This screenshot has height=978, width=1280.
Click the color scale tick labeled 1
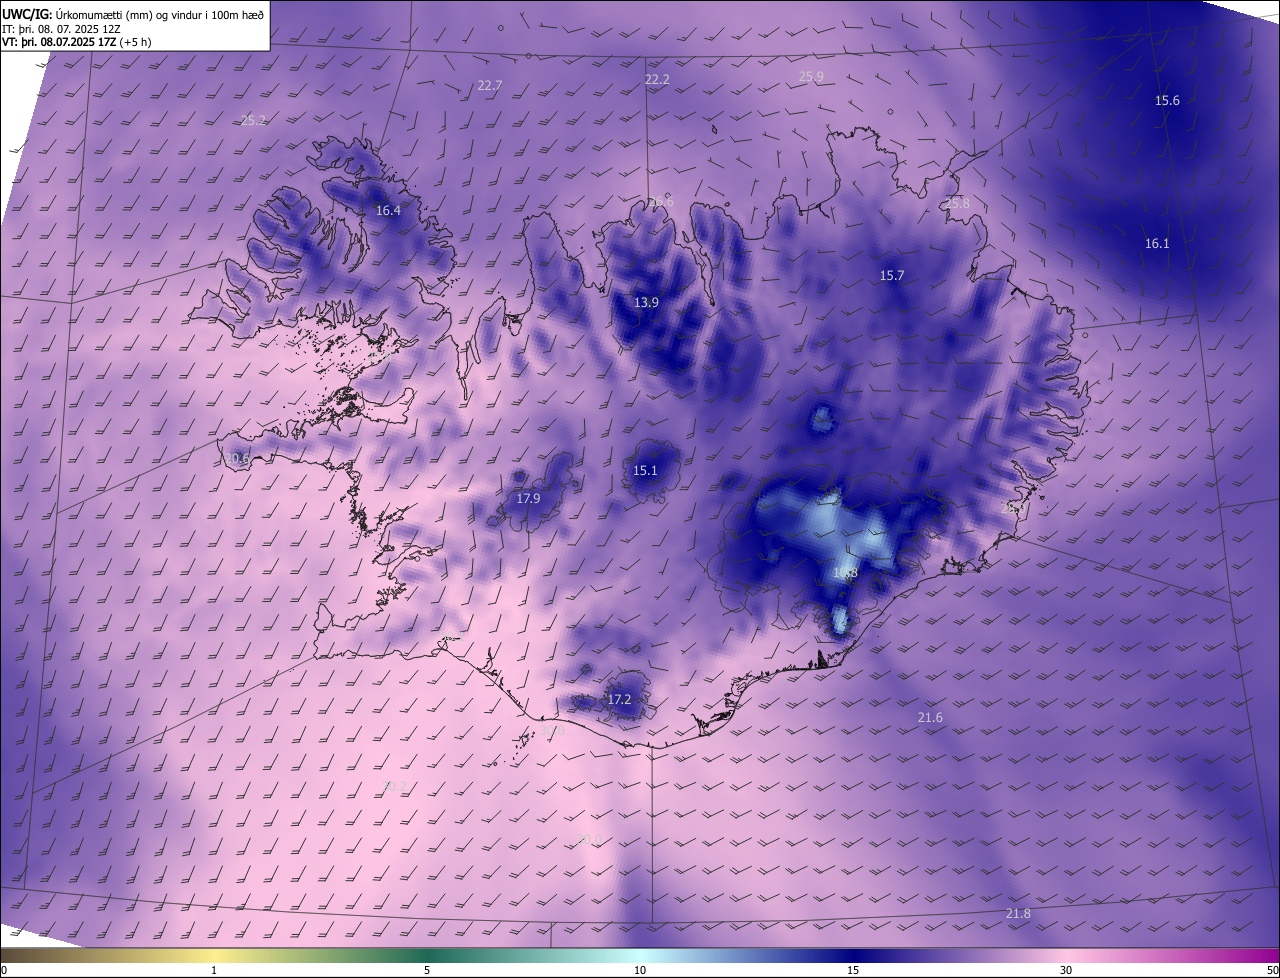point(214,970)
